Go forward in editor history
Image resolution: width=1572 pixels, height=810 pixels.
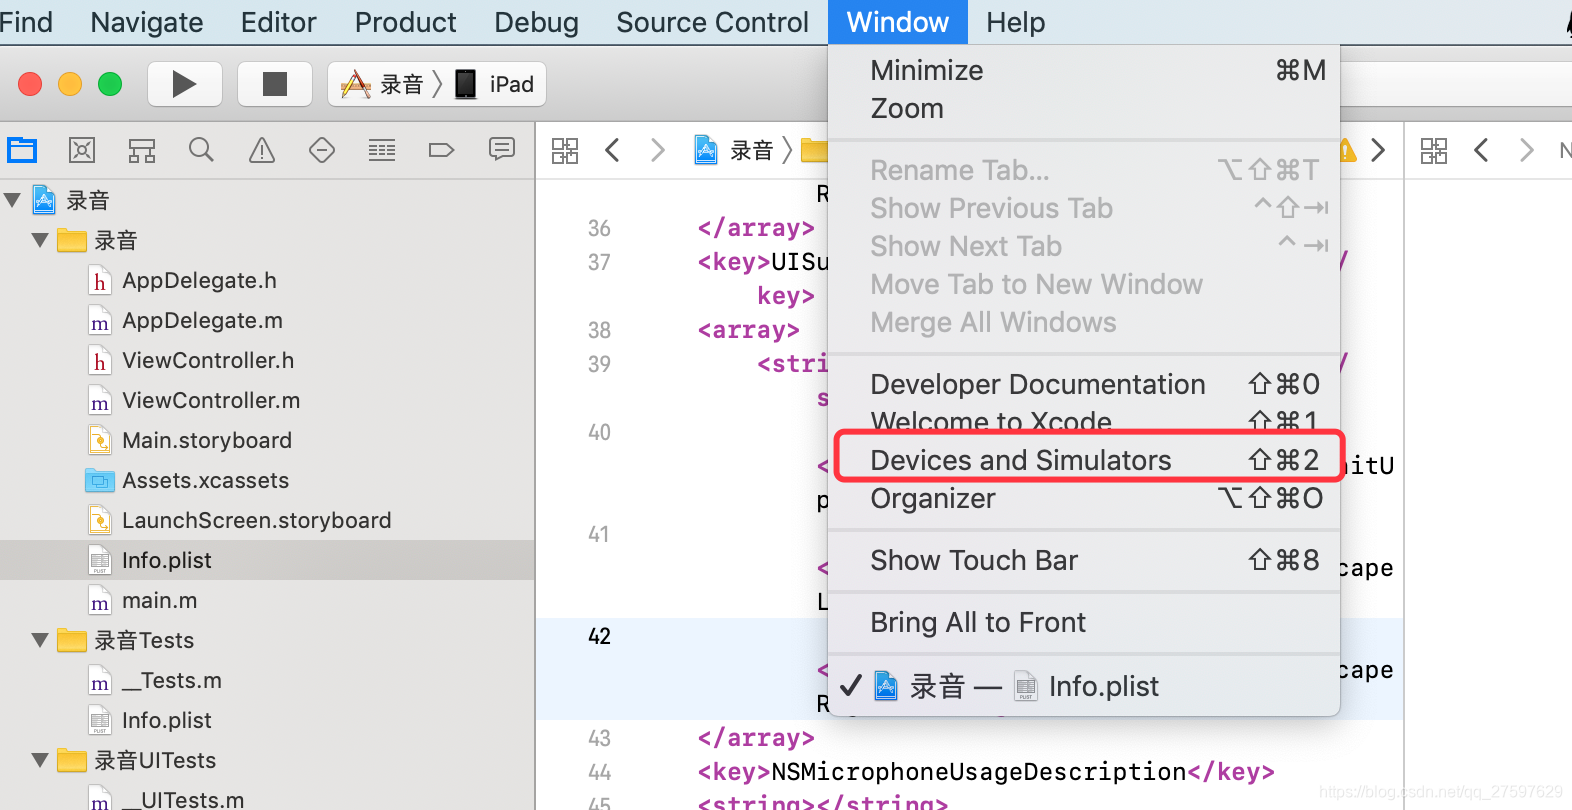pos(657,151)
